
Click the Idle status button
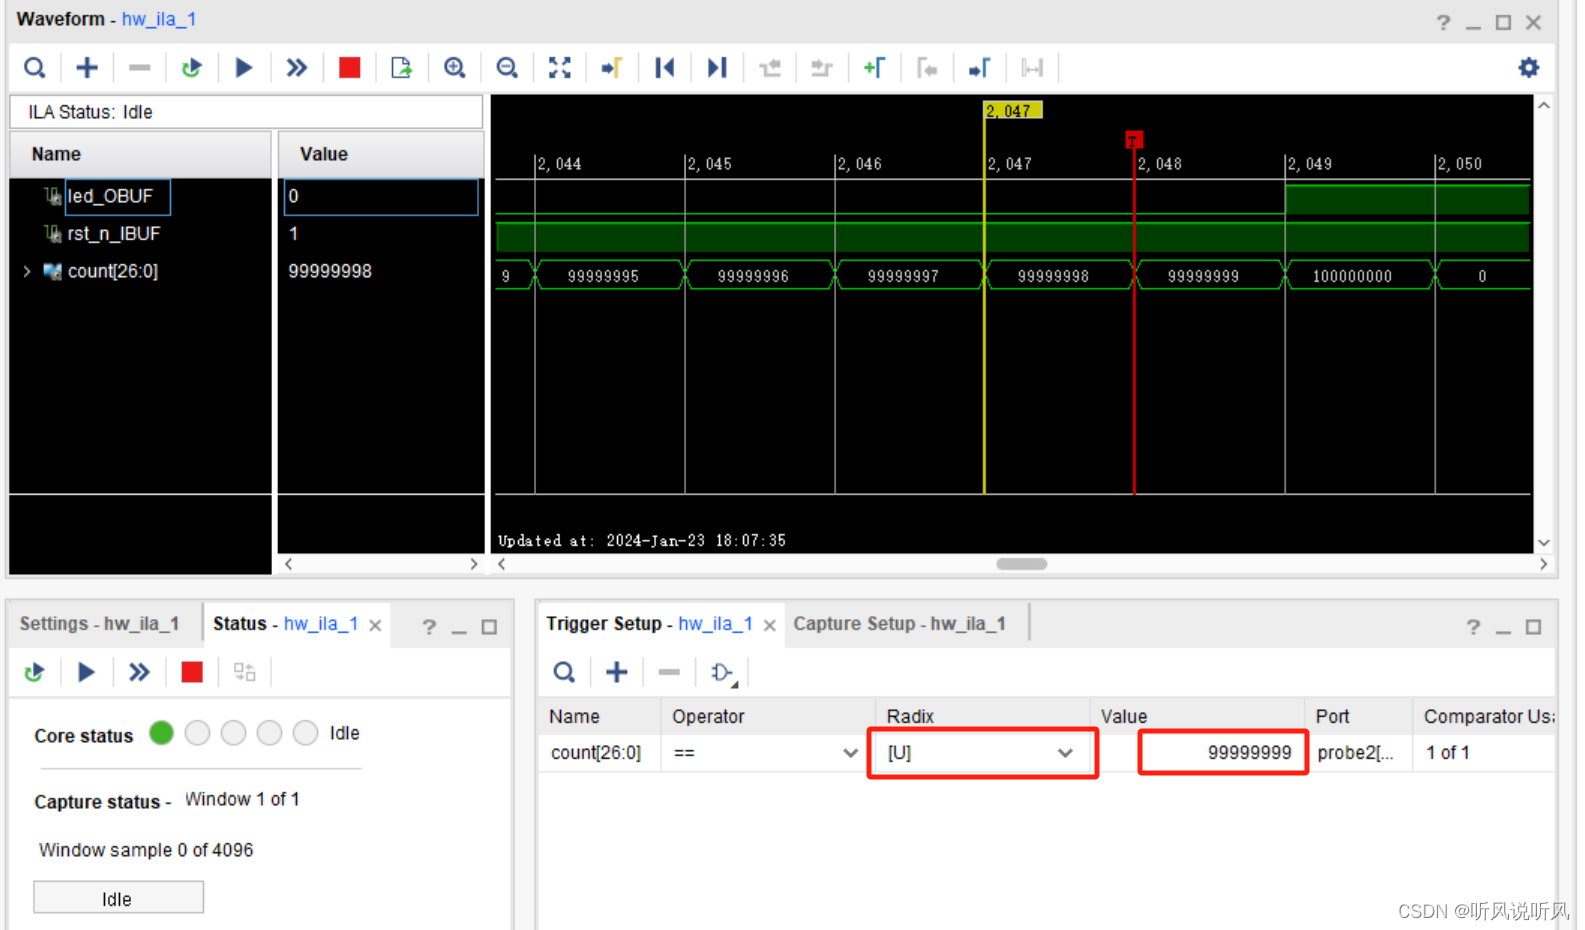[x=118, y=898]
